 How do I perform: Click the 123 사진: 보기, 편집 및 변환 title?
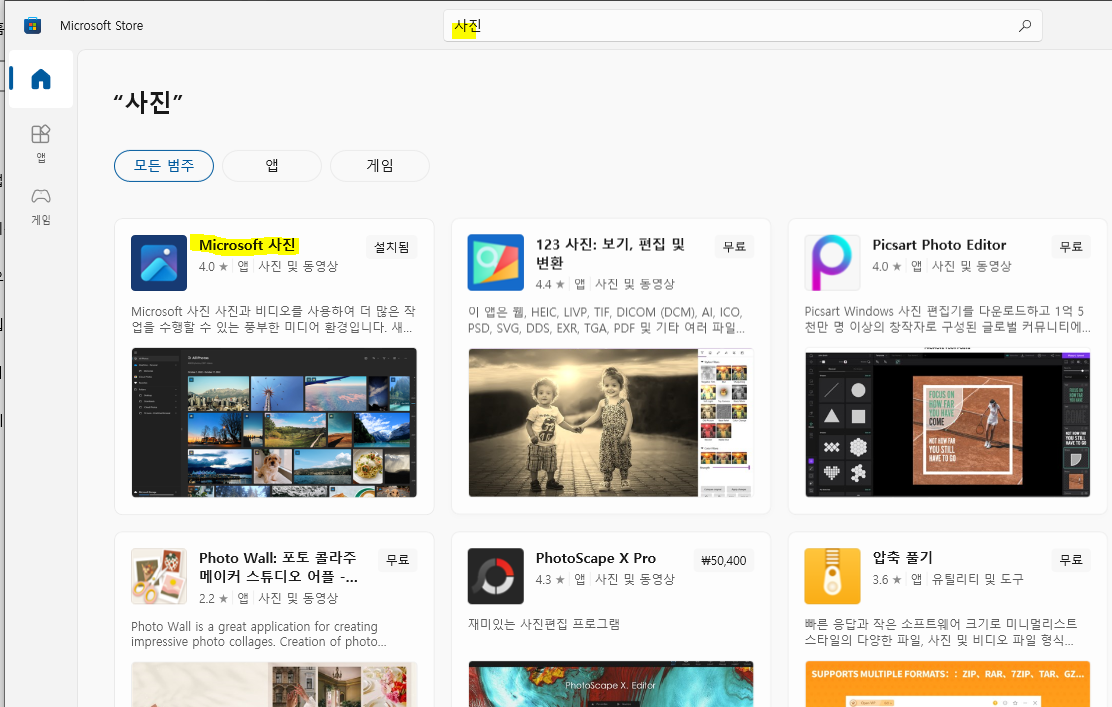[x=611, y=254]
